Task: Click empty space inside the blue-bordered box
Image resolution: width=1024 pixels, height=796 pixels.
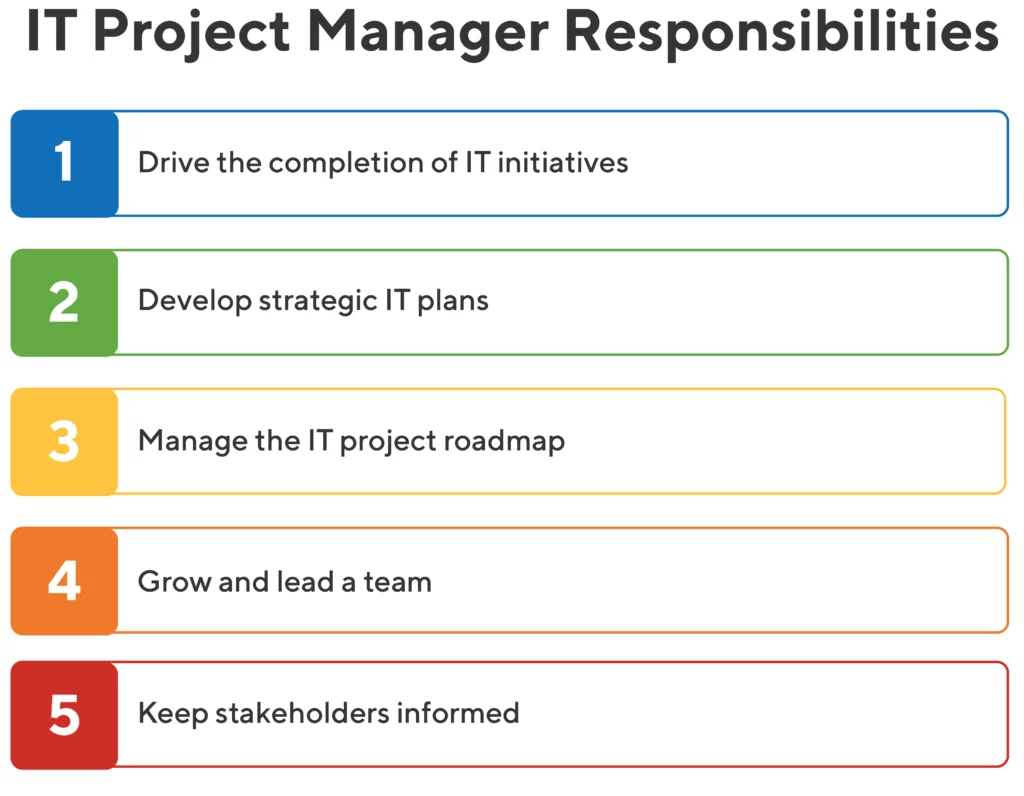Action: coord(816,164)
